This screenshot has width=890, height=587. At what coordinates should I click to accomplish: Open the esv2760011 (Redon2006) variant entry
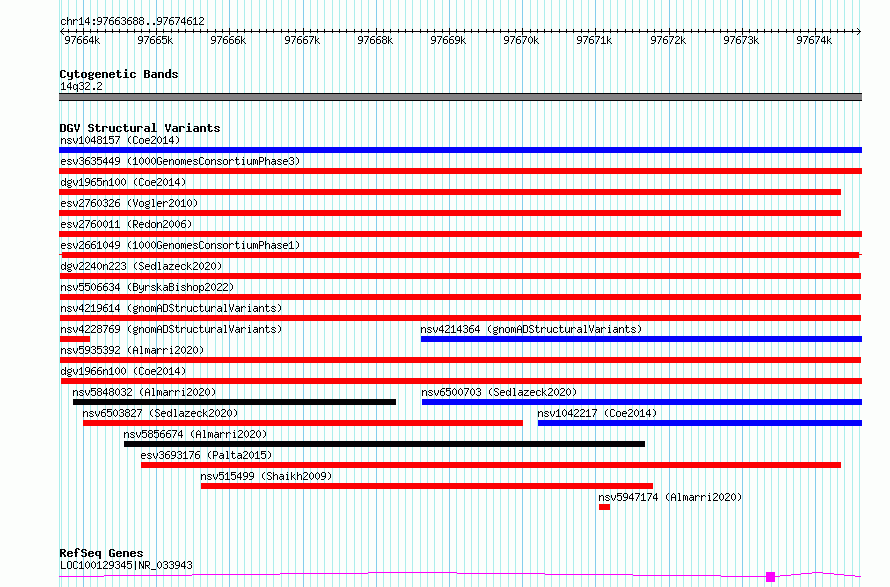(460, 234)
